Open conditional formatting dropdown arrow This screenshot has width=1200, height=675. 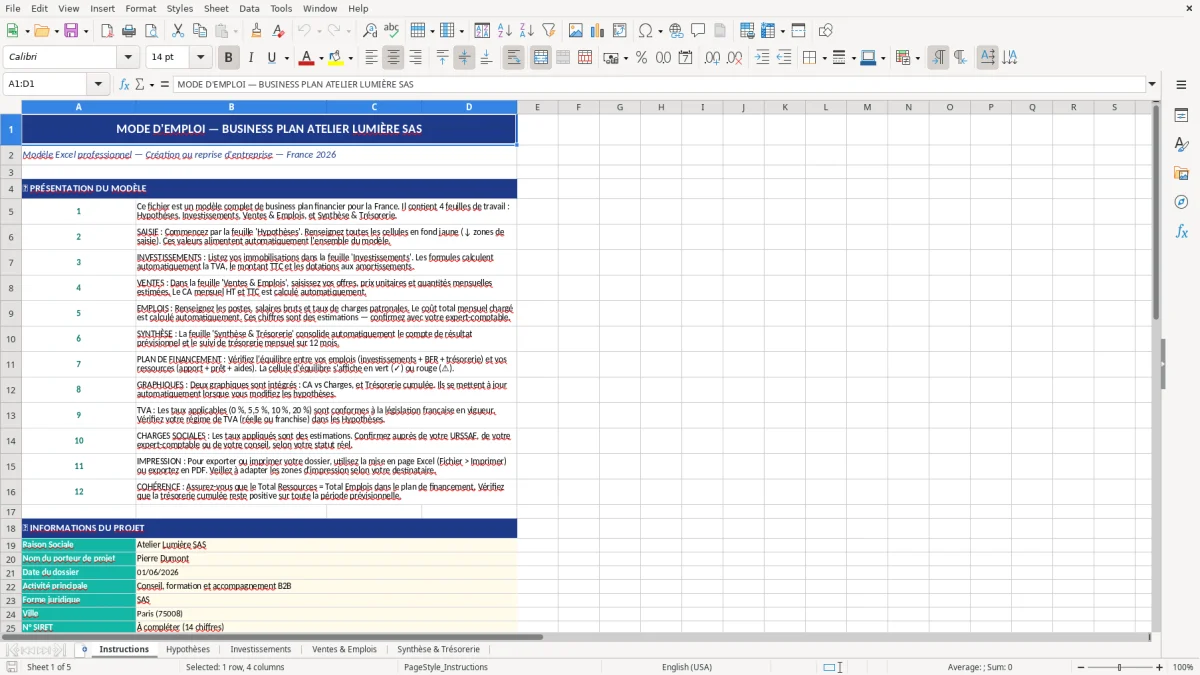click(x=917, y=58)
